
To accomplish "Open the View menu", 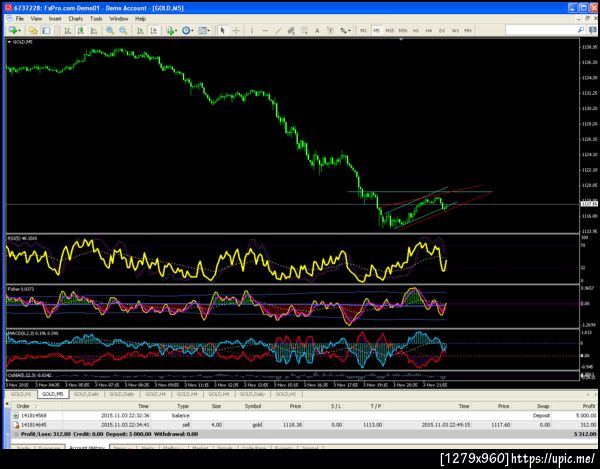I will 36,18.
